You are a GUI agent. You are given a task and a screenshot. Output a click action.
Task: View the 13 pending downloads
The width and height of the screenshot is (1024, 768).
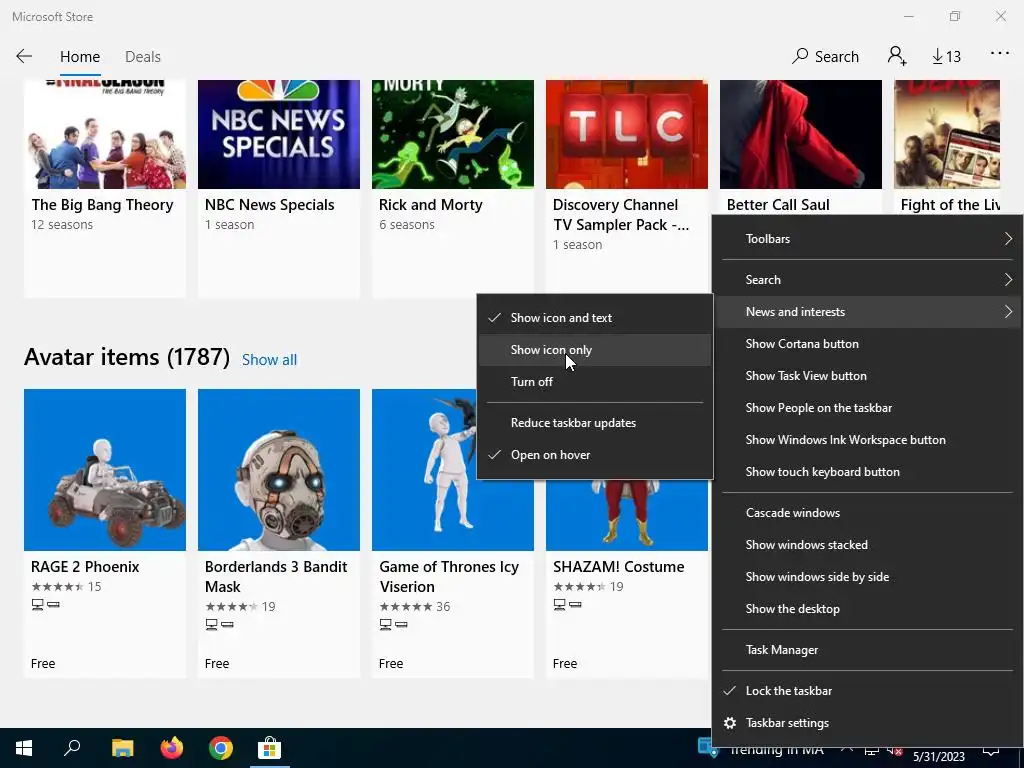click(946, 57)
